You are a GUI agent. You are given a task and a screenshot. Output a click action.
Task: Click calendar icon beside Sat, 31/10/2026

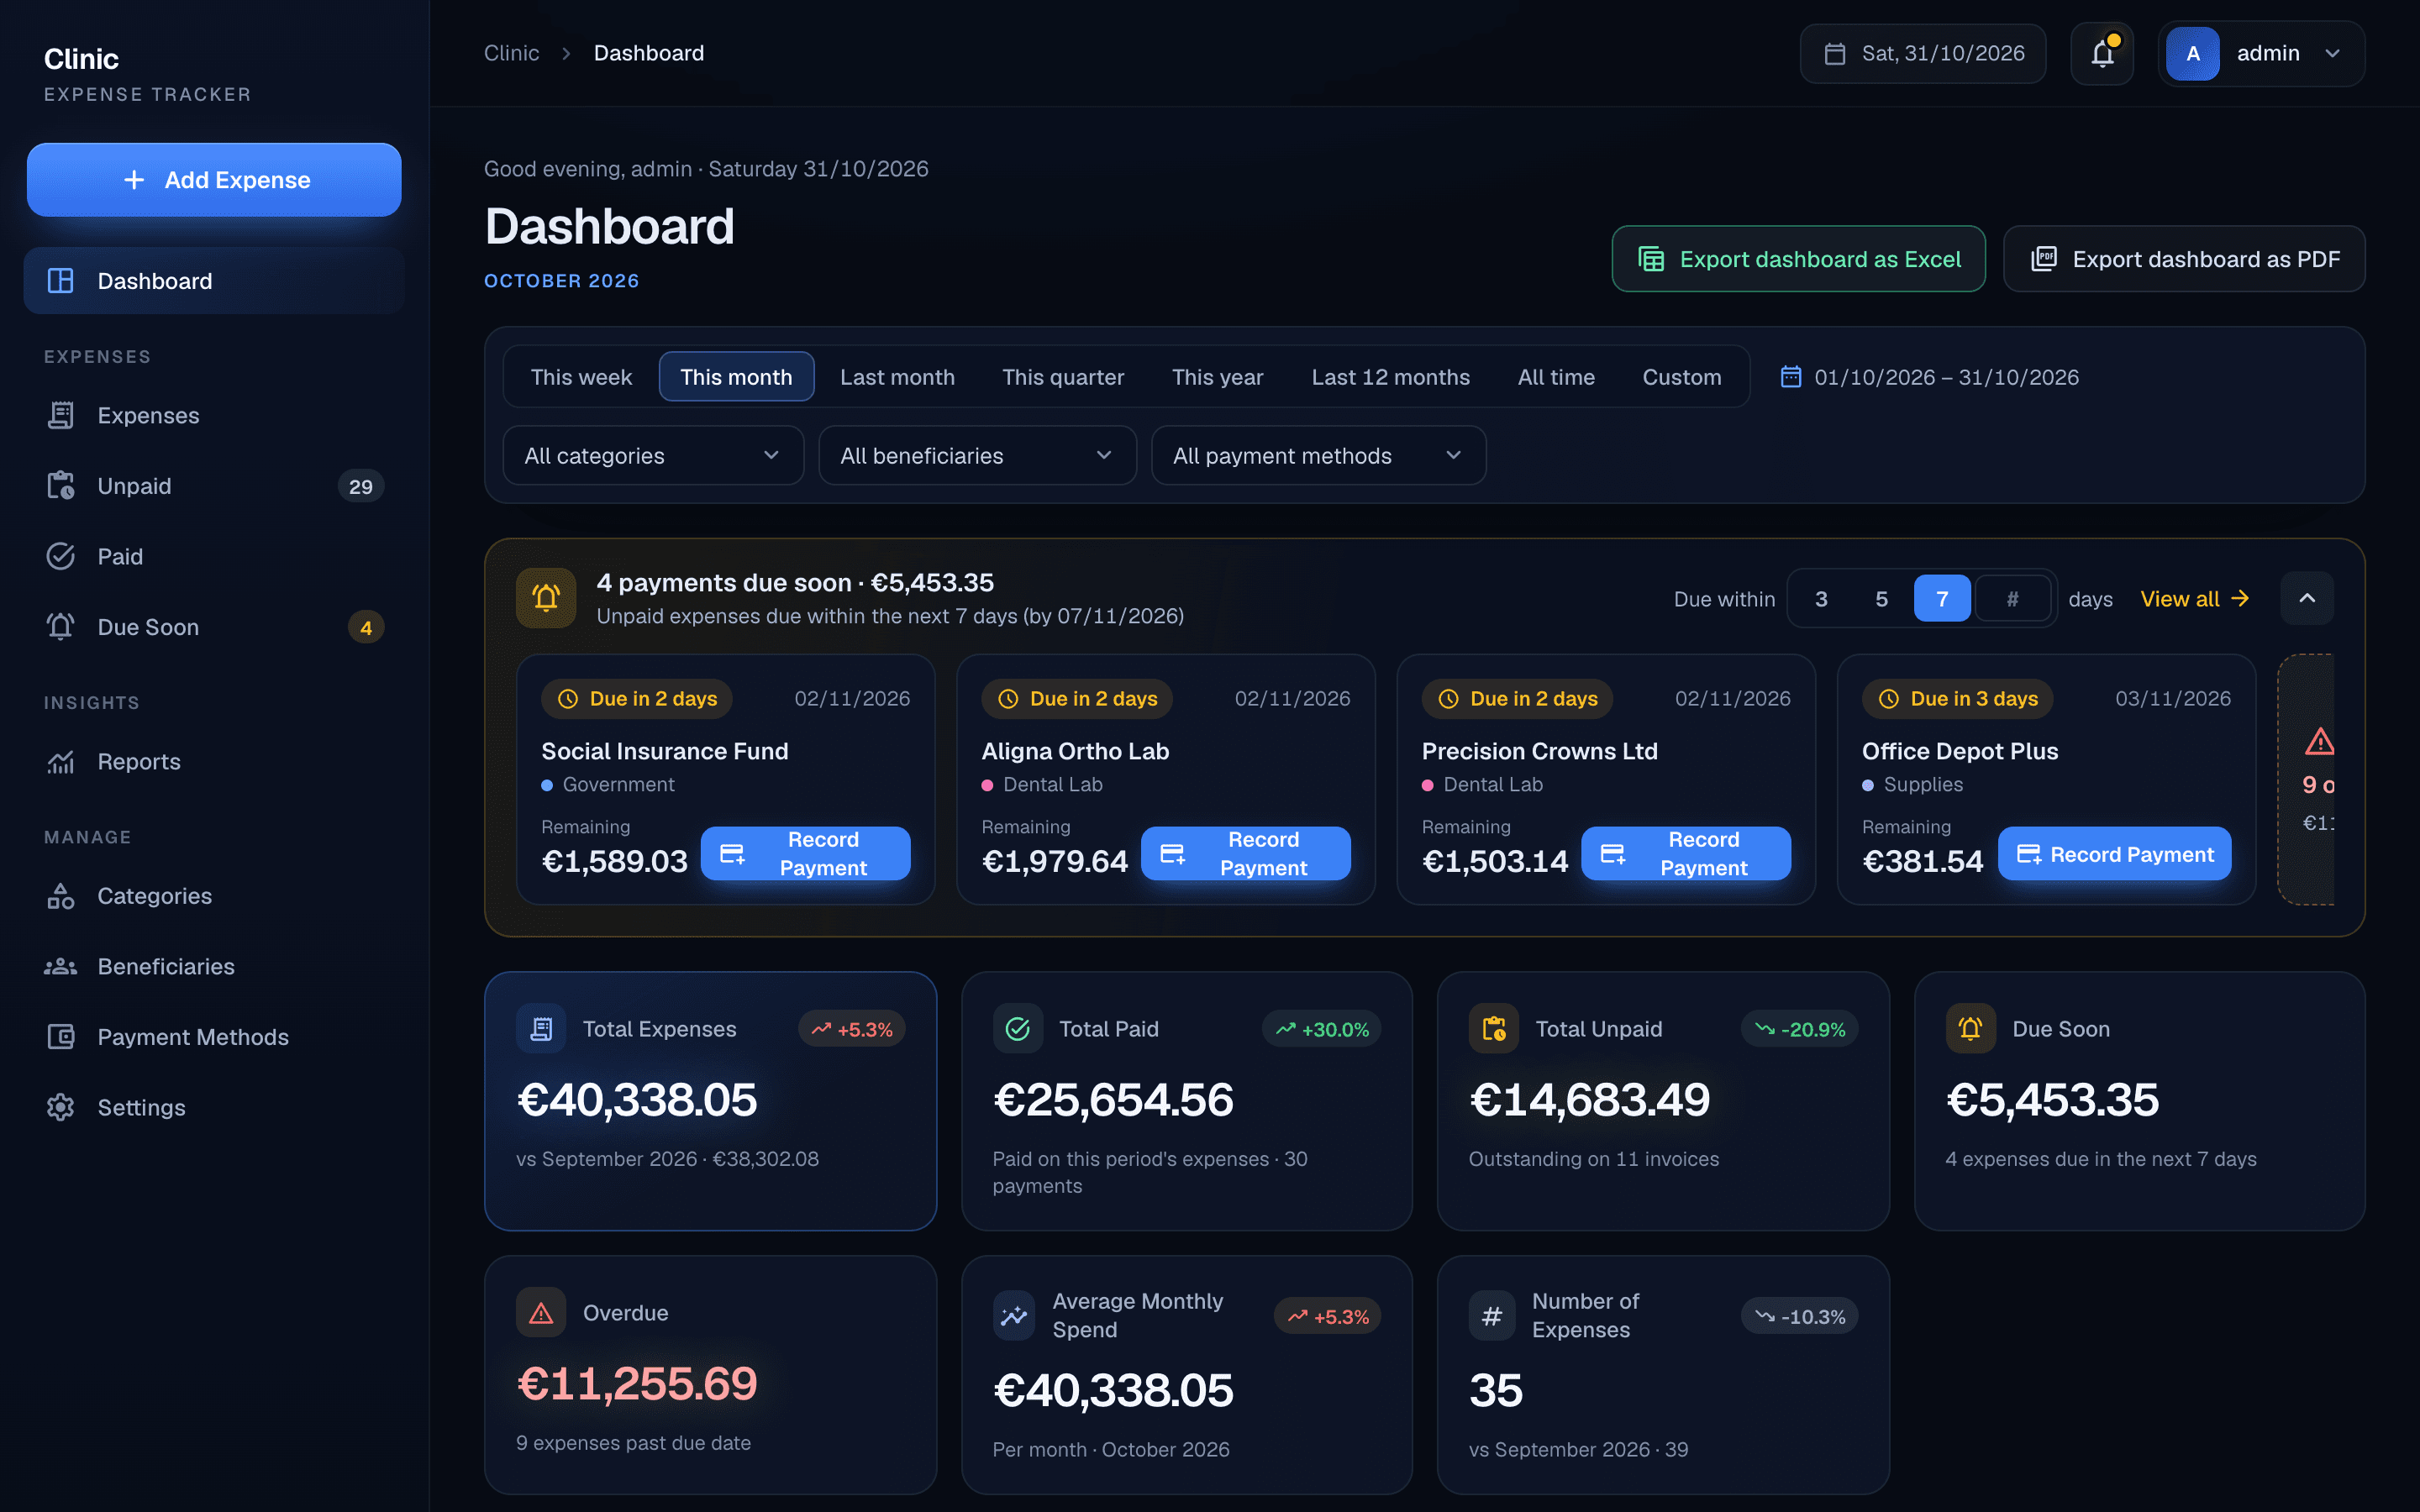(1835, 54)
